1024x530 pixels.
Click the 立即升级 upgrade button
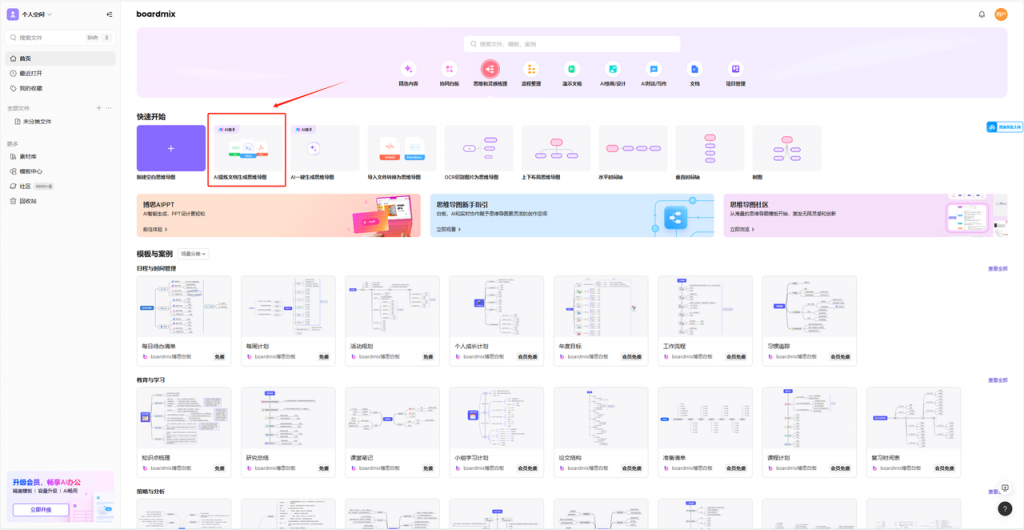point(40,509)
